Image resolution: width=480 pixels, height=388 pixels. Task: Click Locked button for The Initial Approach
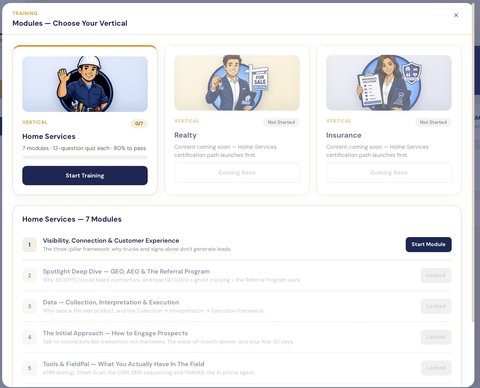pos(436,337)
